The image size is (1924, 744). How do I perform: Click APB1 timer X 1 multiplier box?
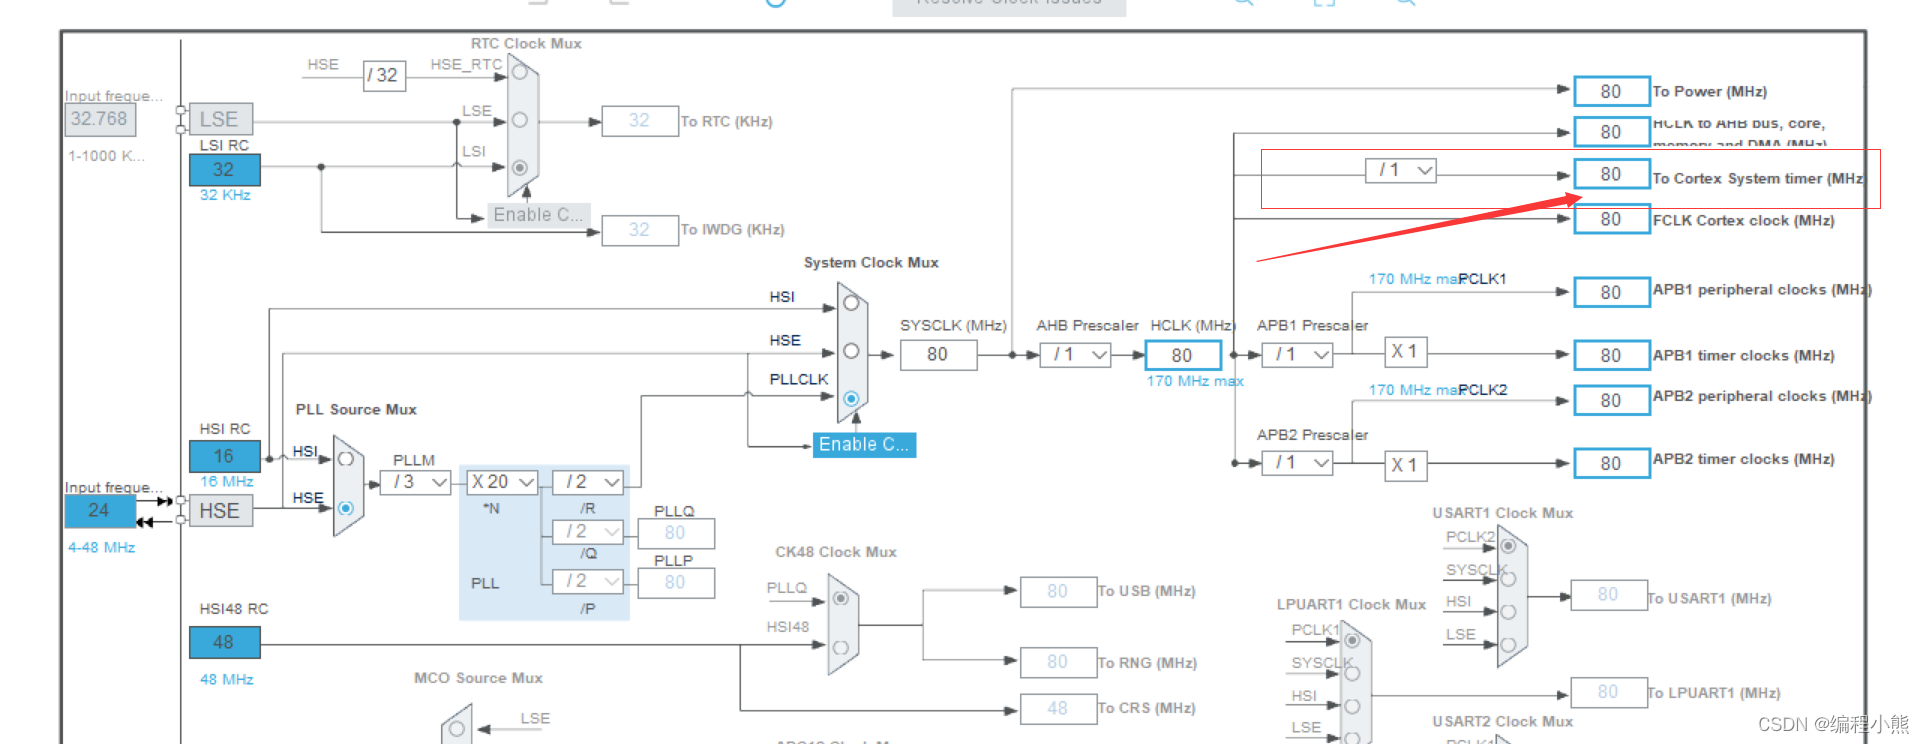(x=1405, y=352)
